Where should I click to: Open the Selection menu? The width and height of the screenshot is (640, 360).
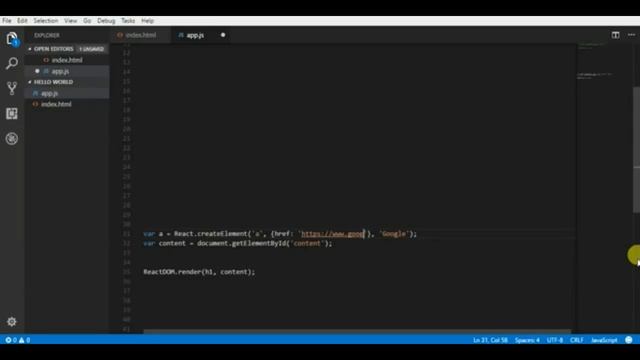46,21
